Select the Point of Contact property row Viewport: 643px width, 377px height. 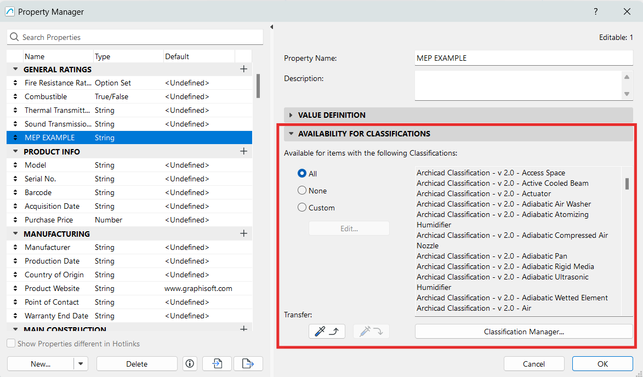(129, 302)
